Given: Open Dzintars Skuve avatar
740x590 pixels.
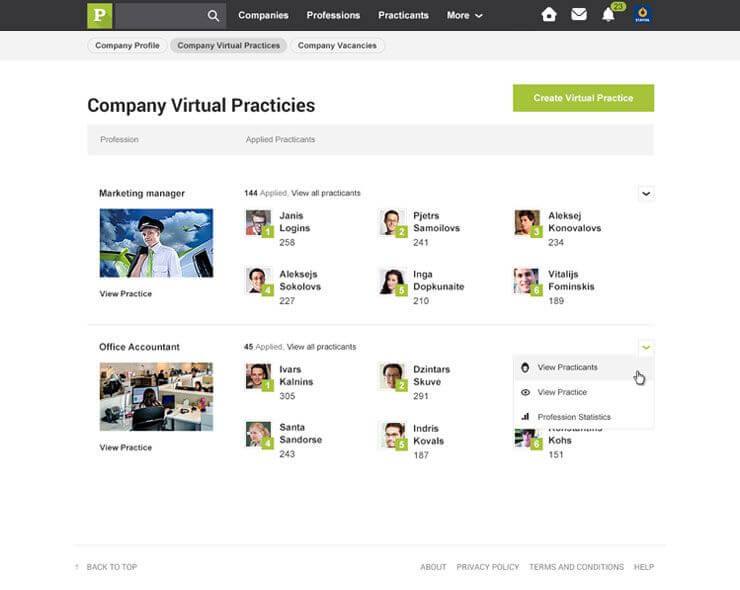Looking at the screenshot, I should point(392,376).
